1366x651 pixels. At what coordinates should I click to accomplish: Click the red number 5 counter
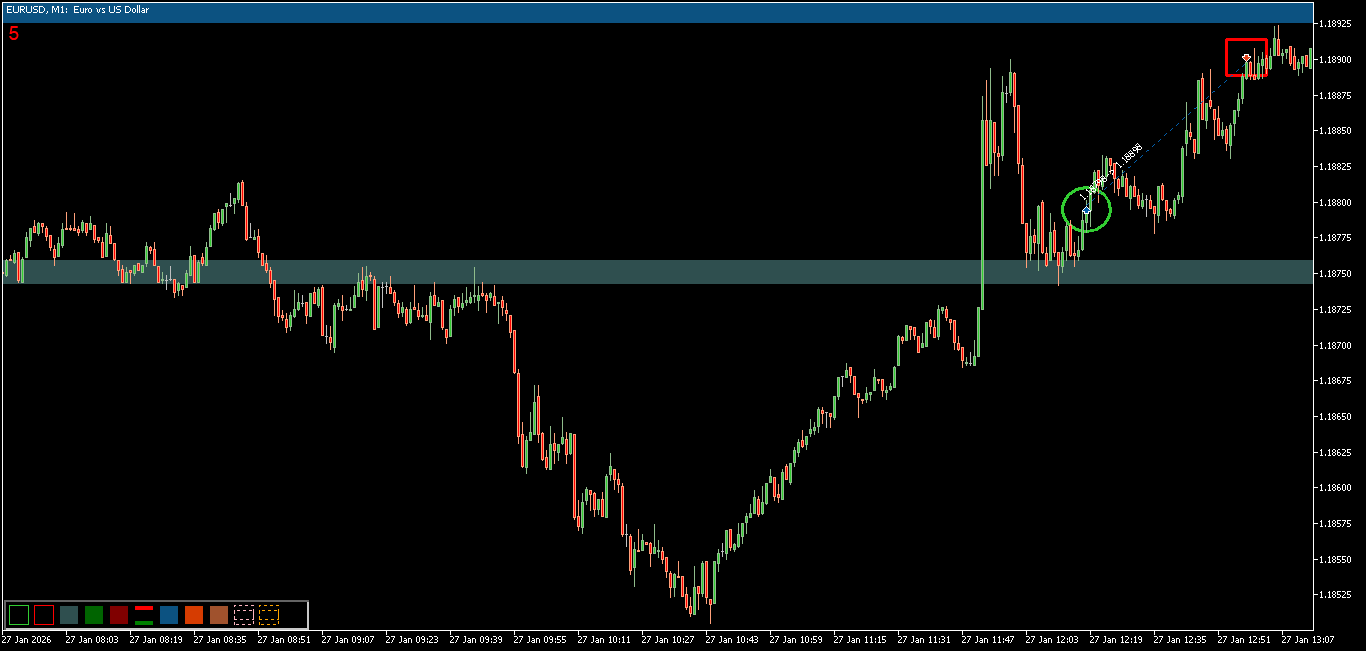pos(13,33)
